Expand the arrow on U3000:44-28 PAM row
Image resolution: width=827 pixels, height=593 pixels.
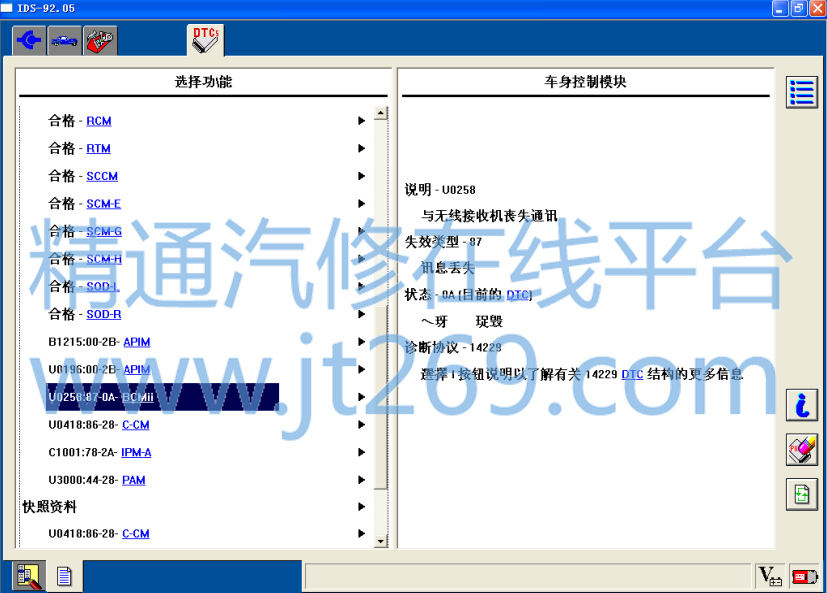coord(361,480)
